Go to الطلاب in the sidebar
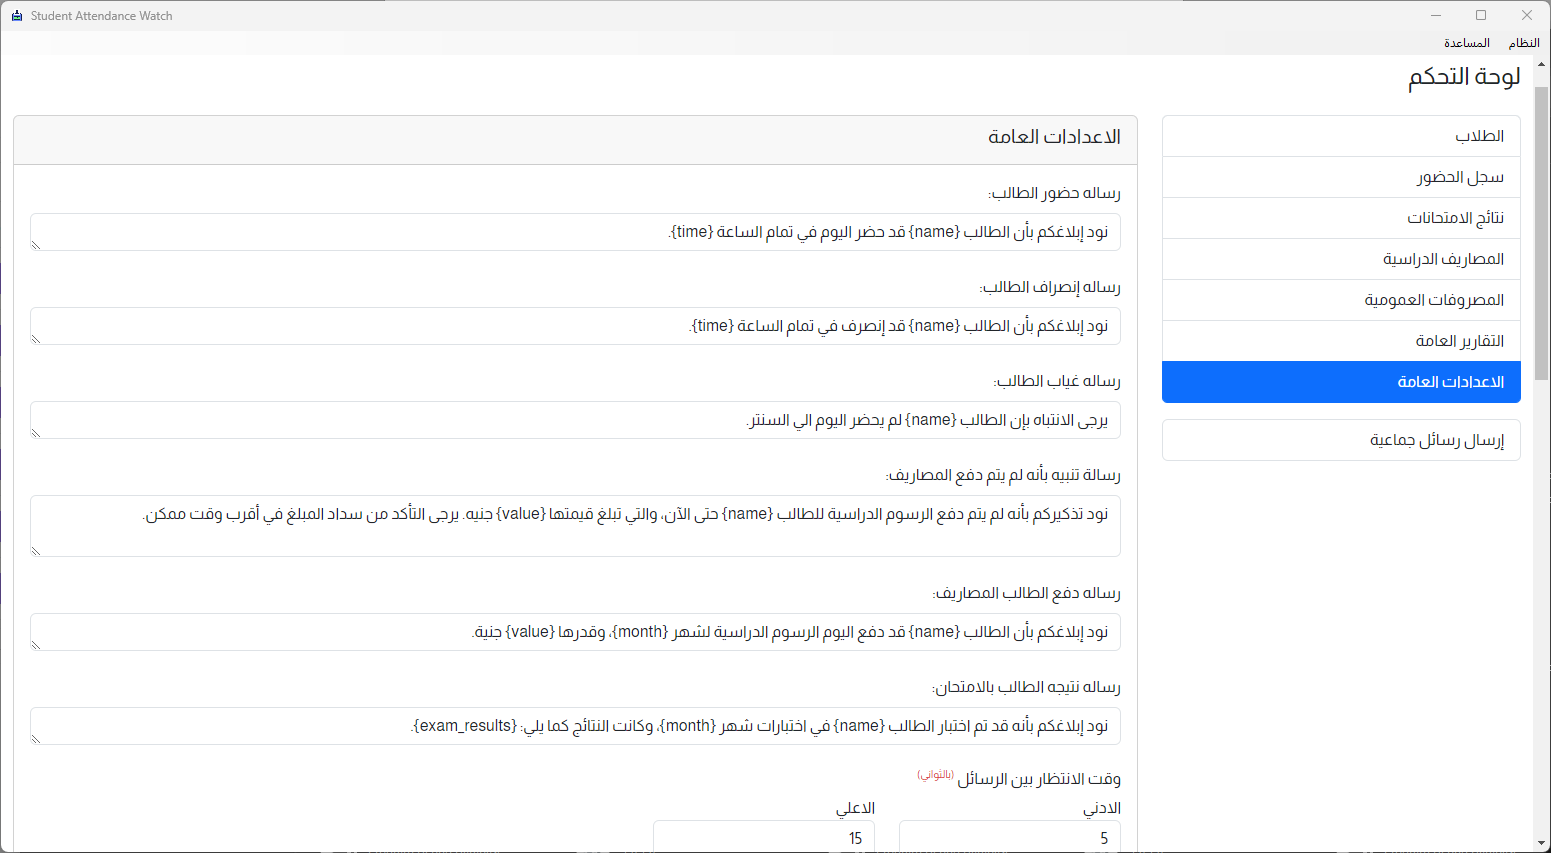This screenshot has width=1551, height=853. point(1341,136)
